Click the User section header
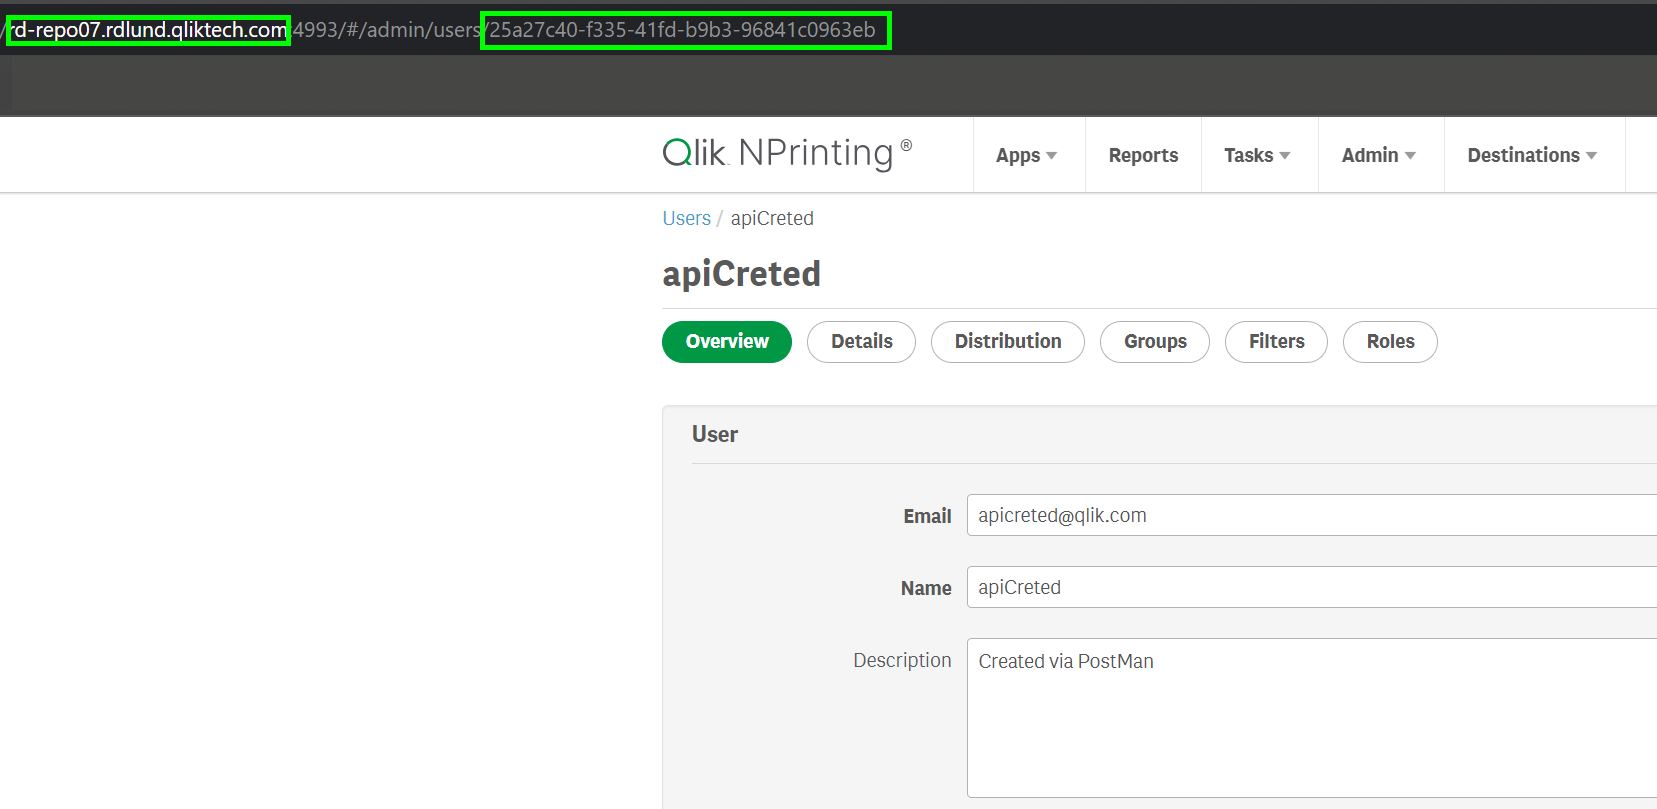 tap(715, 434)
